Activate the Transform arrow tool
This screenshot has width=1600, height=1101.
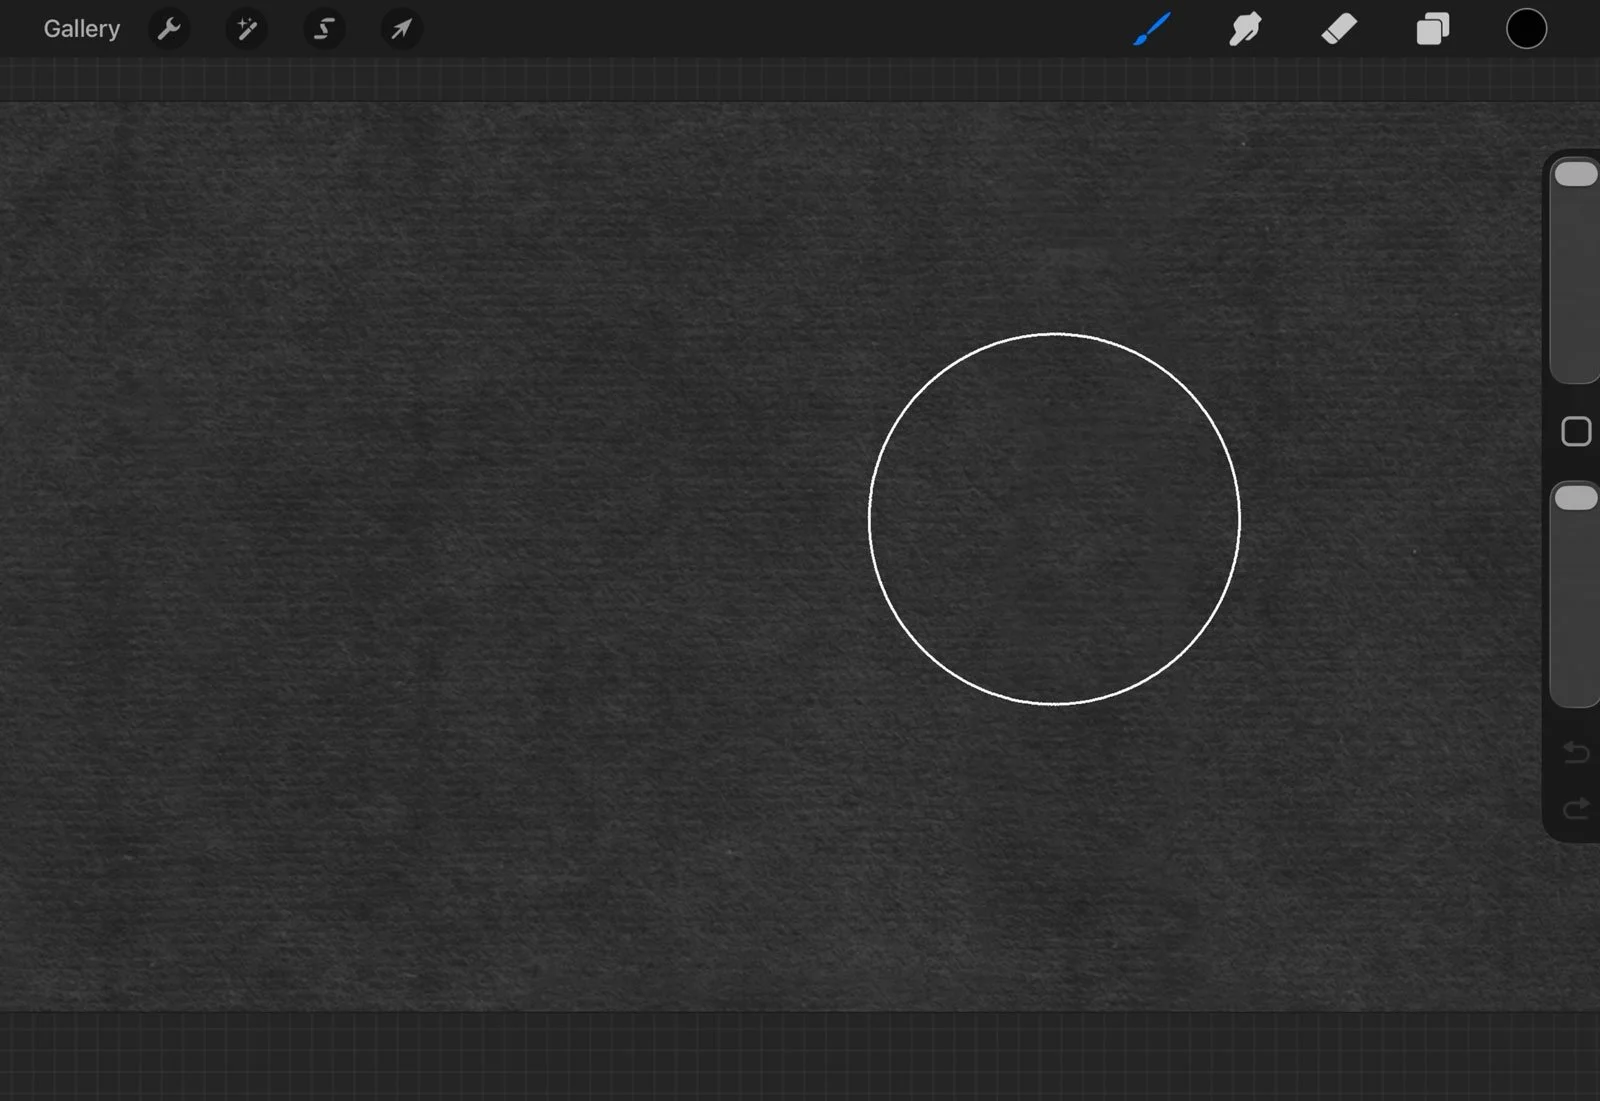[401, 29]
